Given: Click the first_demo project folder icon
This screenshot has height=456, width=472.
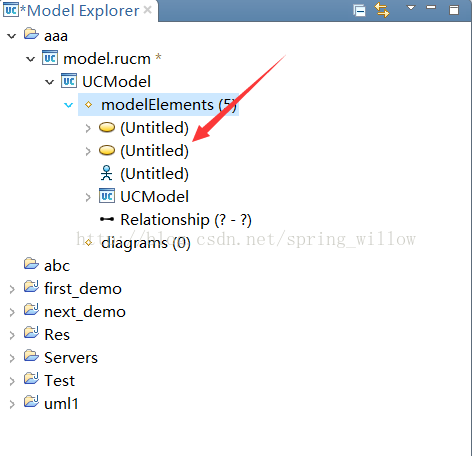Looking at the screenshot, I should (x=31, y=287).
